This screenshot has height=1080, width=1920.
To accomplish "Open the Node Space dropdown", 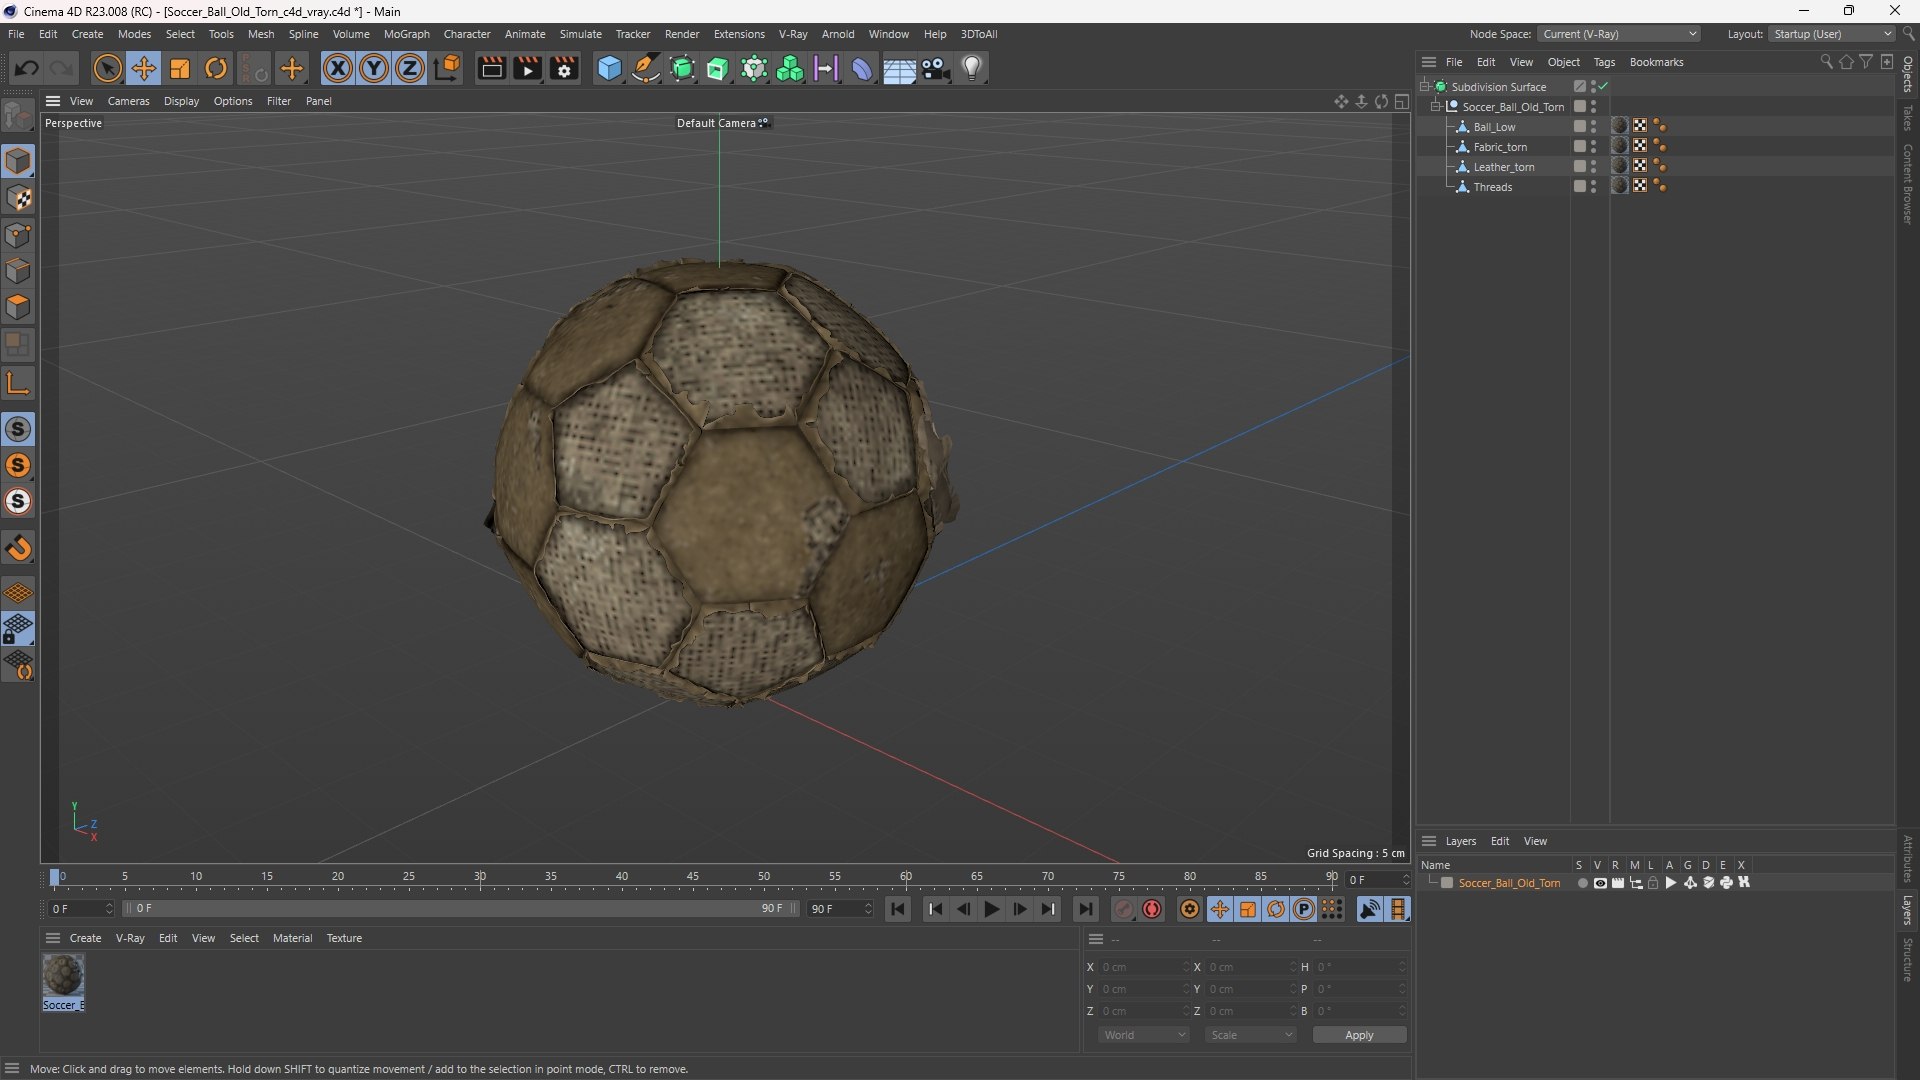I will click(x=1619, y=34).
